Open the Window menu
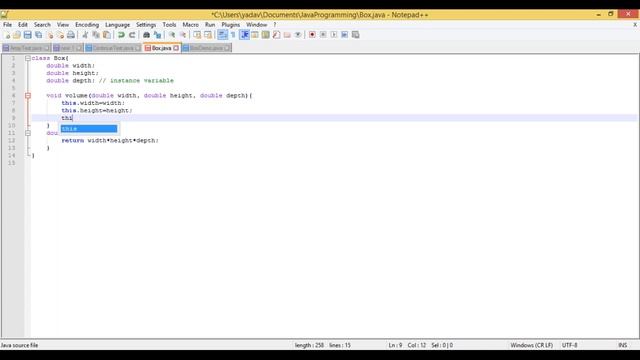This screenshot has height=360, width=640. (x=256, y=25)
